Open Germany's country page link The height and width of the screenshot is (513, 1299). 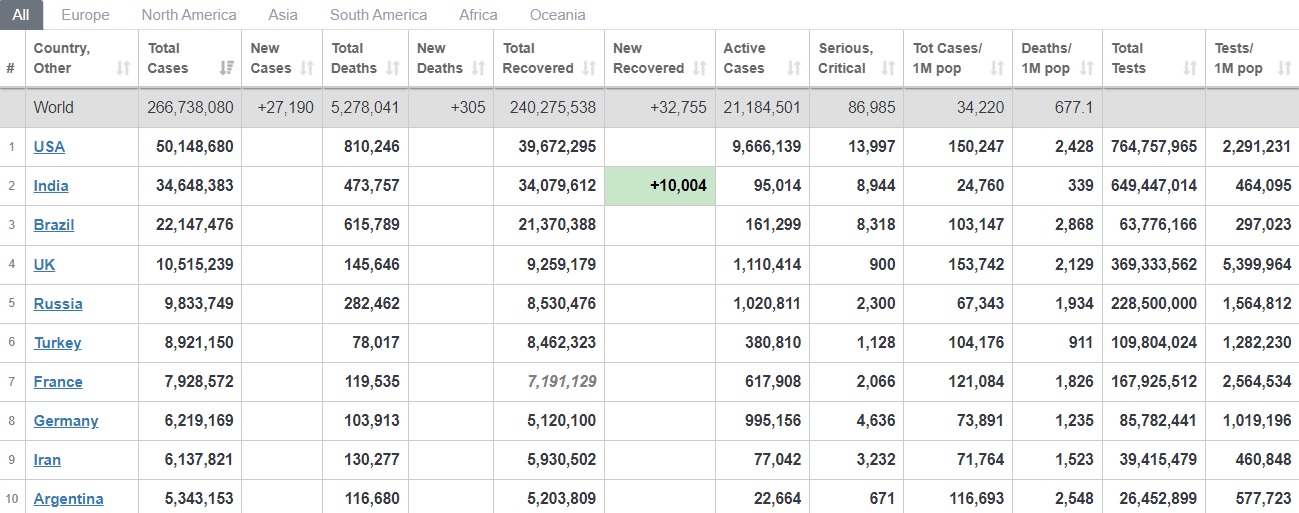tap(66, 420)
